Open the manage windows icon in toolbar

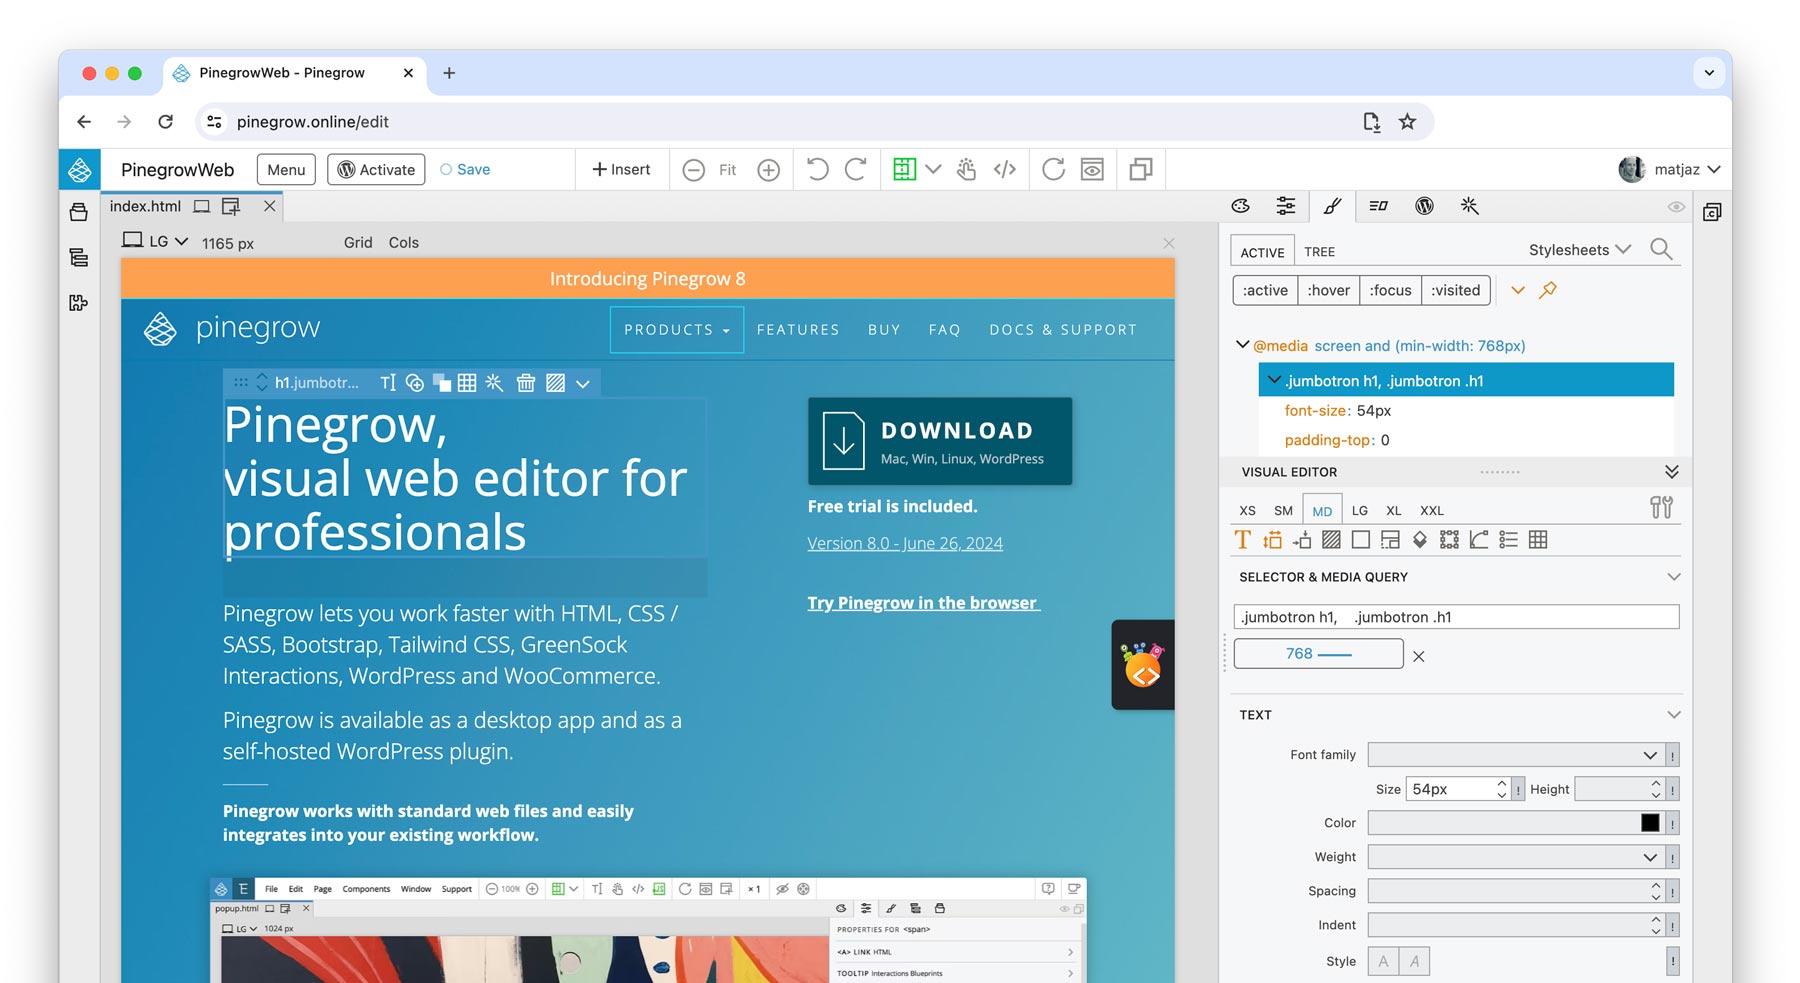1141,169
